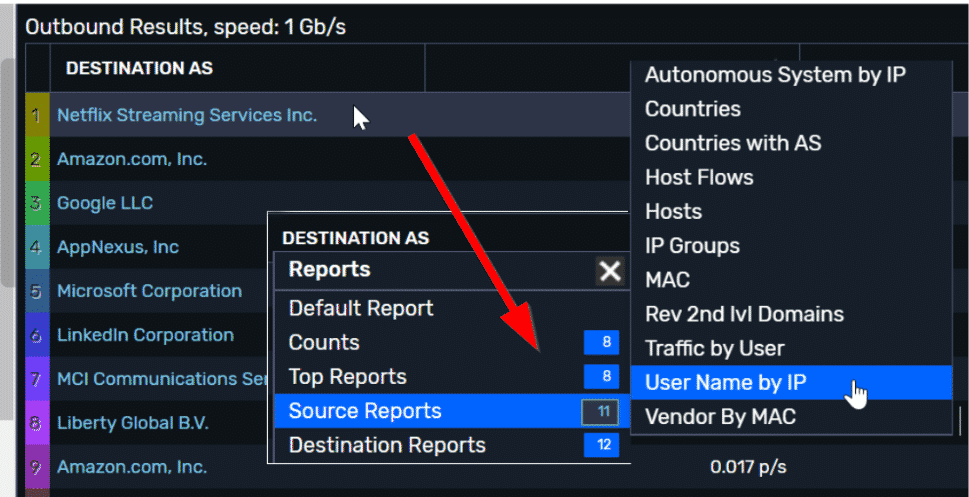969x497 pixels.
Task: Click the Google LLC link
Action: (105, 203)
